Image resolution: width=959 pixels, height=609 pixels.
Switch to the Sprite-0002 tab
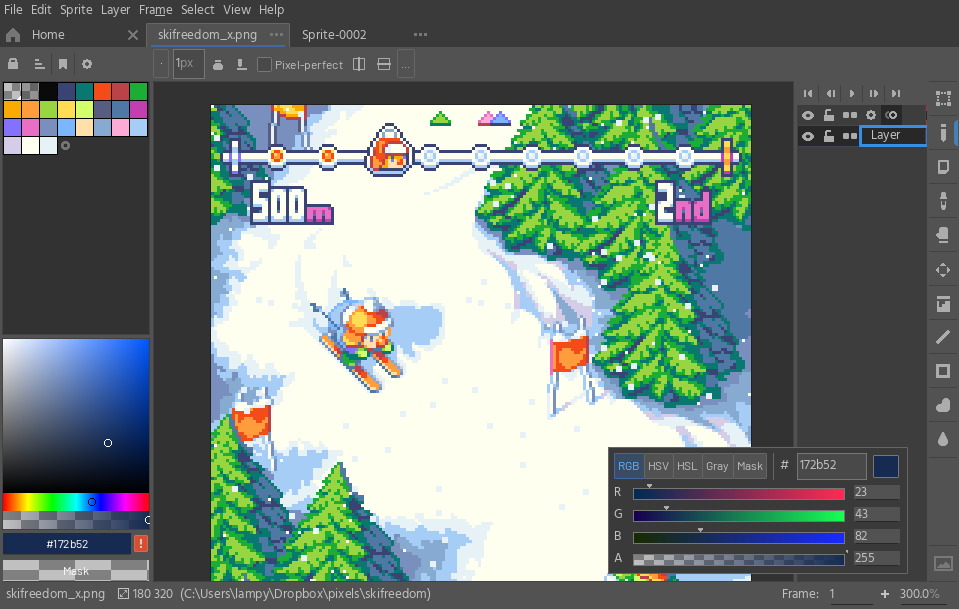click(x=334, y=35)
